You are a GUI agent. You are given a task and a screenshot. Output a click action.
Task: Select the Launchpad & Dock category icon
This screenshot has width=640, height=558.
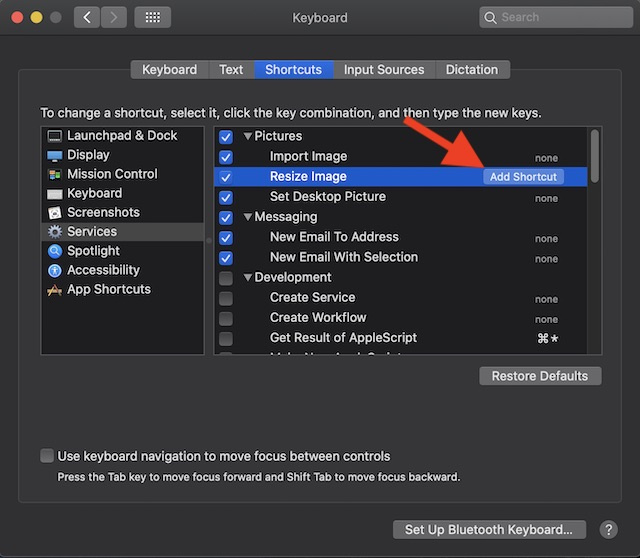point(54,136)
